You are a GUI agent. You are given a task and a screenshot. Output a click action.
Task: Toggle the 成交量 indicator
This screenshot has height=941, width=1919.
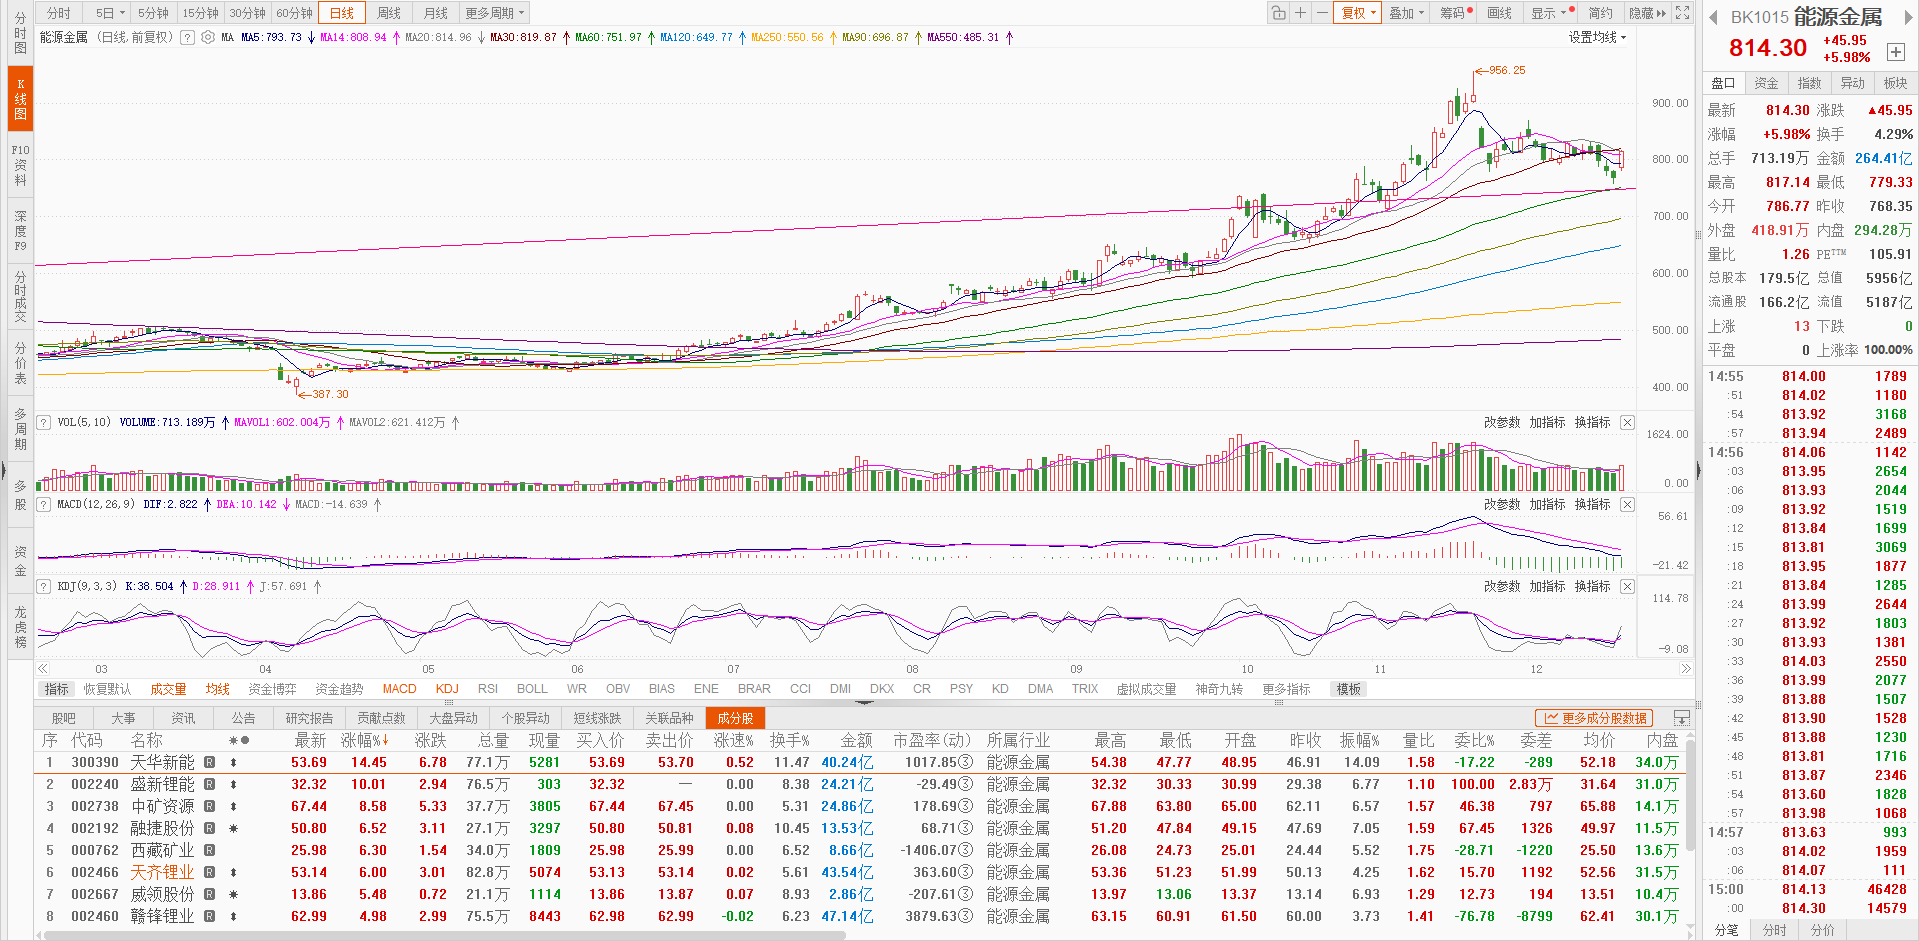[x=168, y=689]
